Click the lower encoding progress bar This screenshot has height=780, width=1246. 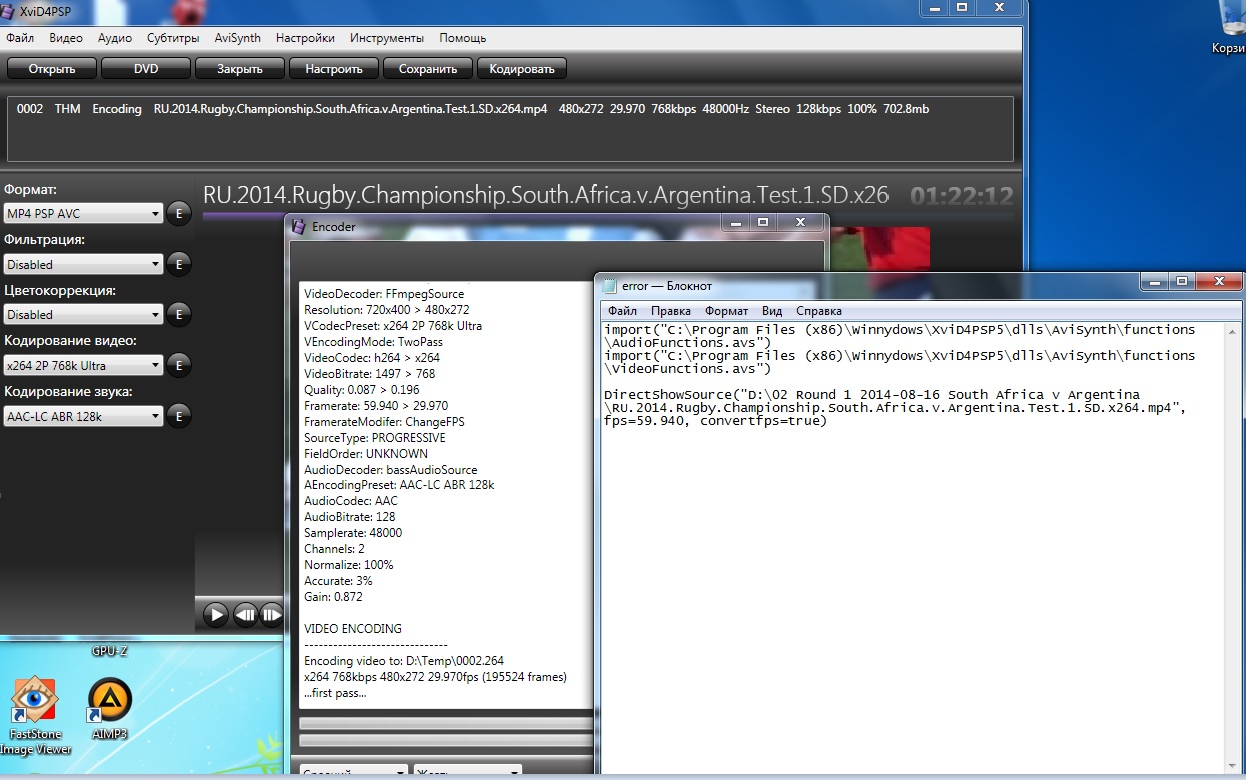[x=446, y=741]
